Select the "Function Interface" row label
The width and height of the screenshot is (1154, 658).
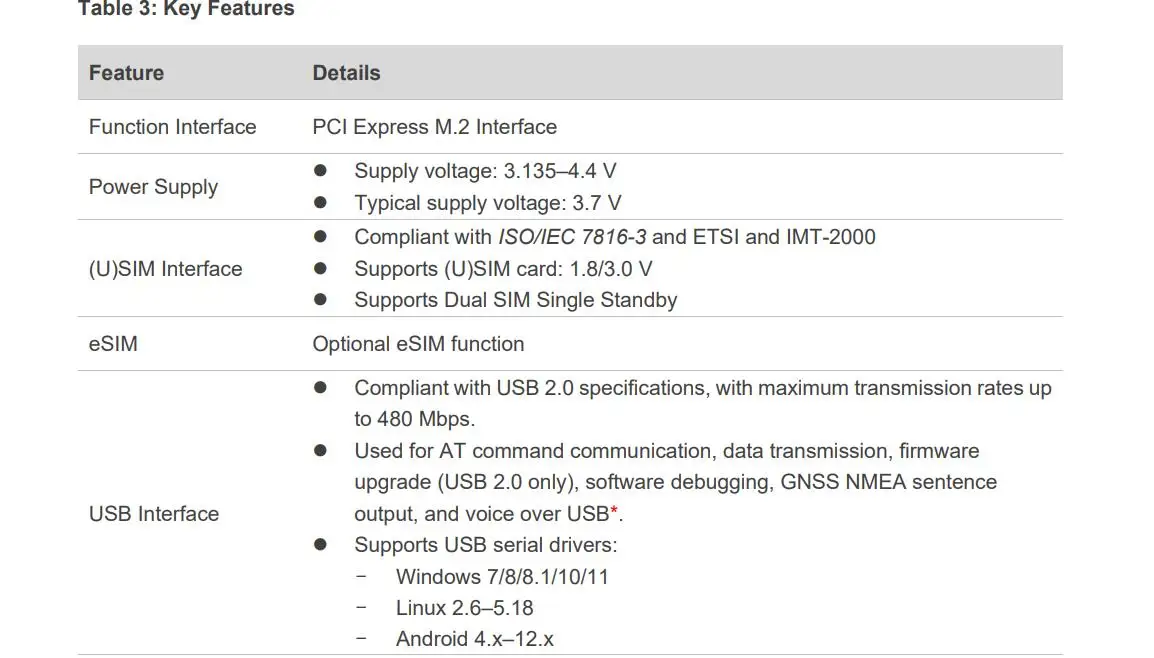pyautogui.click(x=172, y=127)
